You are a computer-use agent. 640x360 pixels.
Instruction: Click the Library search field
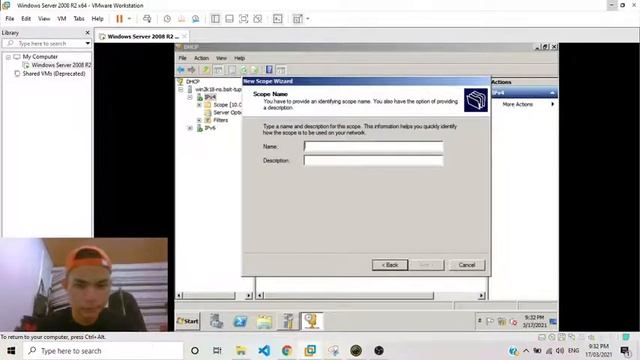tap(46, 43)
